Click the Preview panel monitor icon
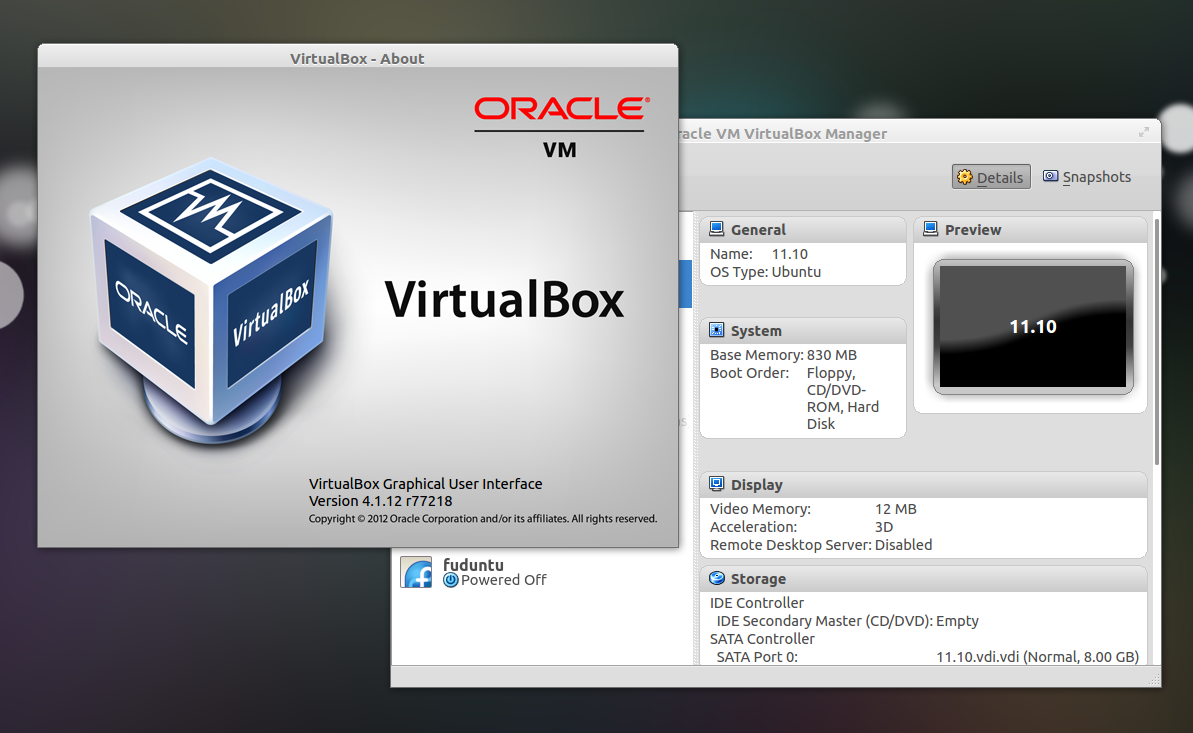 [930, 229]
